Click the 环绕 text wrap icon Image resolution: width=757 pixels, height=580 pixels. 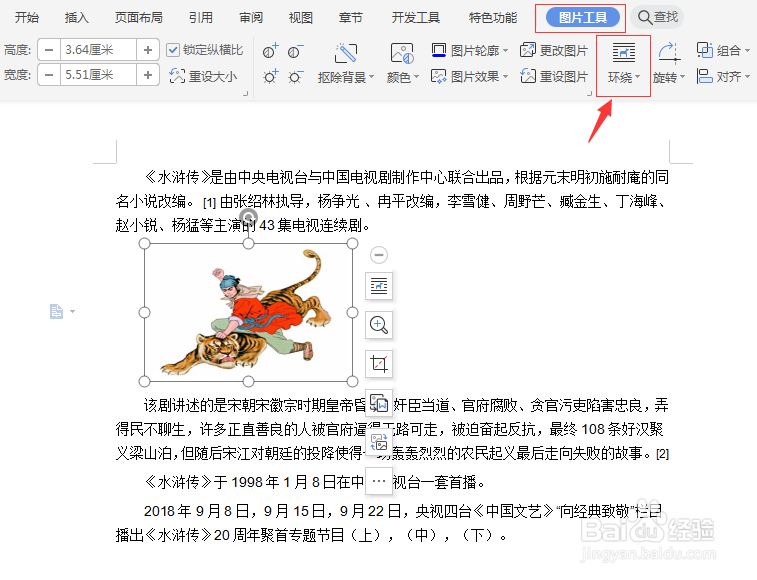(623, 53)
